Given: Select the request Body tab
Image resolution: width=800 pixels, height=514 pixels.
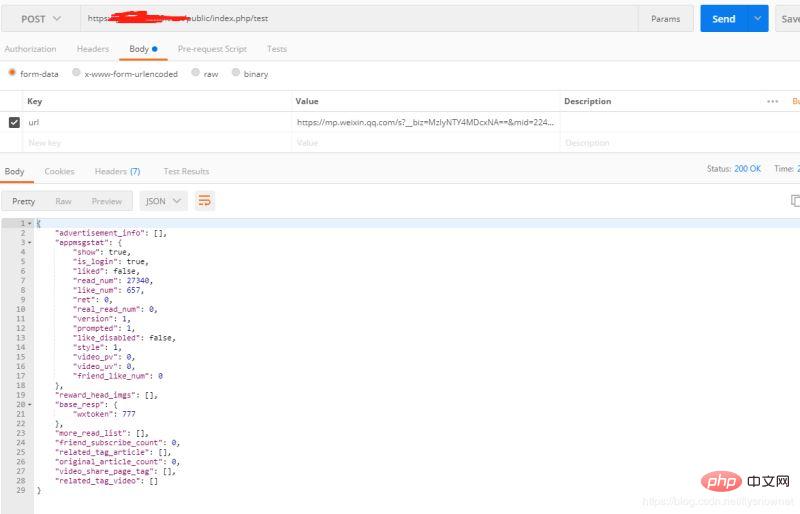Looking at the screenshot, I should (x=143, y=49).
